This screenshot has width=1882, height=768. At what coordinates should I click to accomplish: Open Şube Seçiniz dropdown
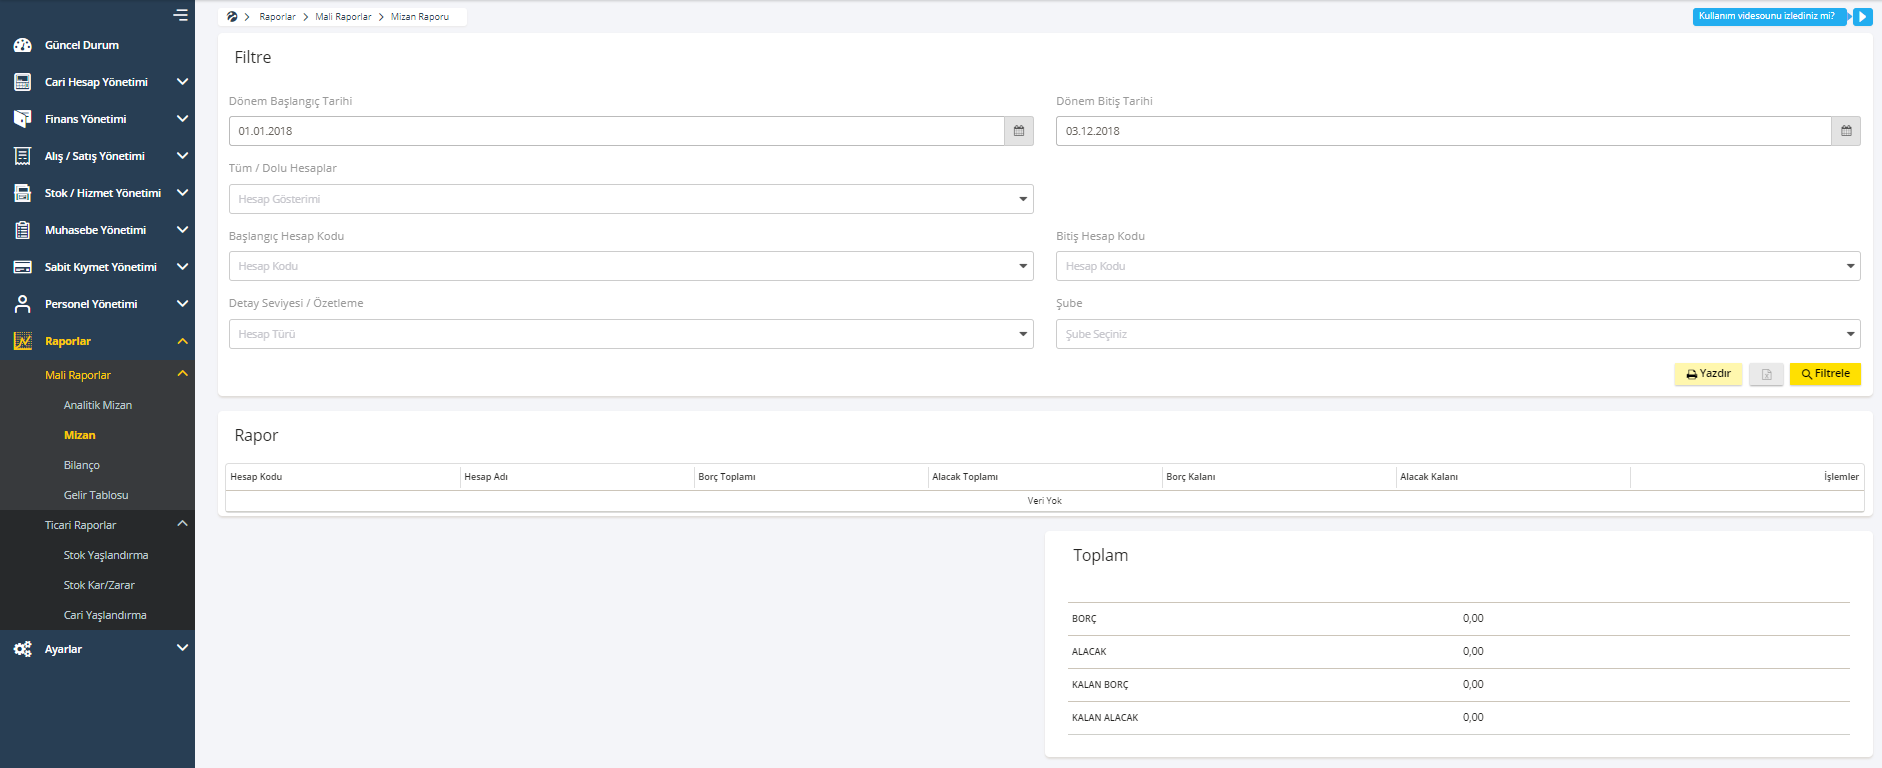click(x=1458, y=334)
